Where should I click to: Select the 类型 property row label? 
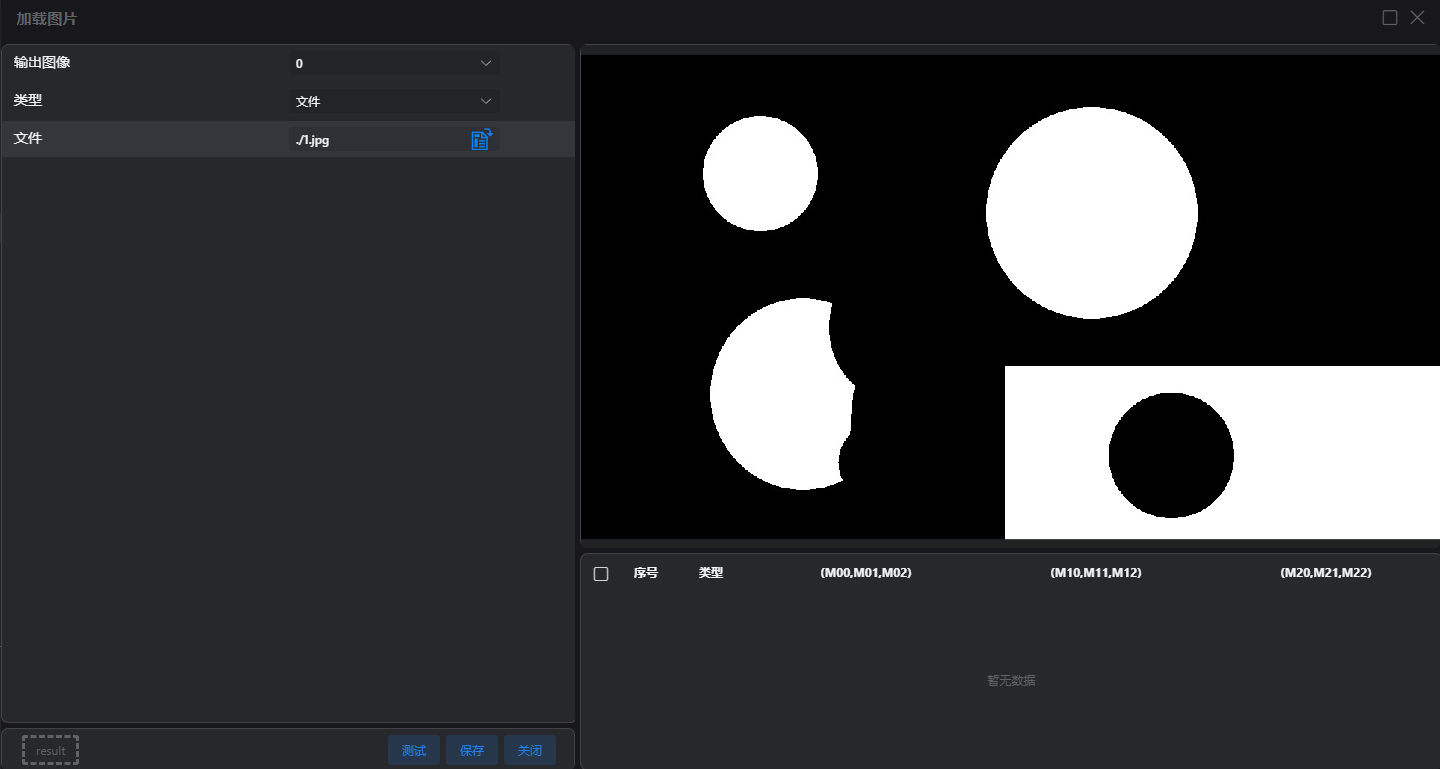[28, 100]
